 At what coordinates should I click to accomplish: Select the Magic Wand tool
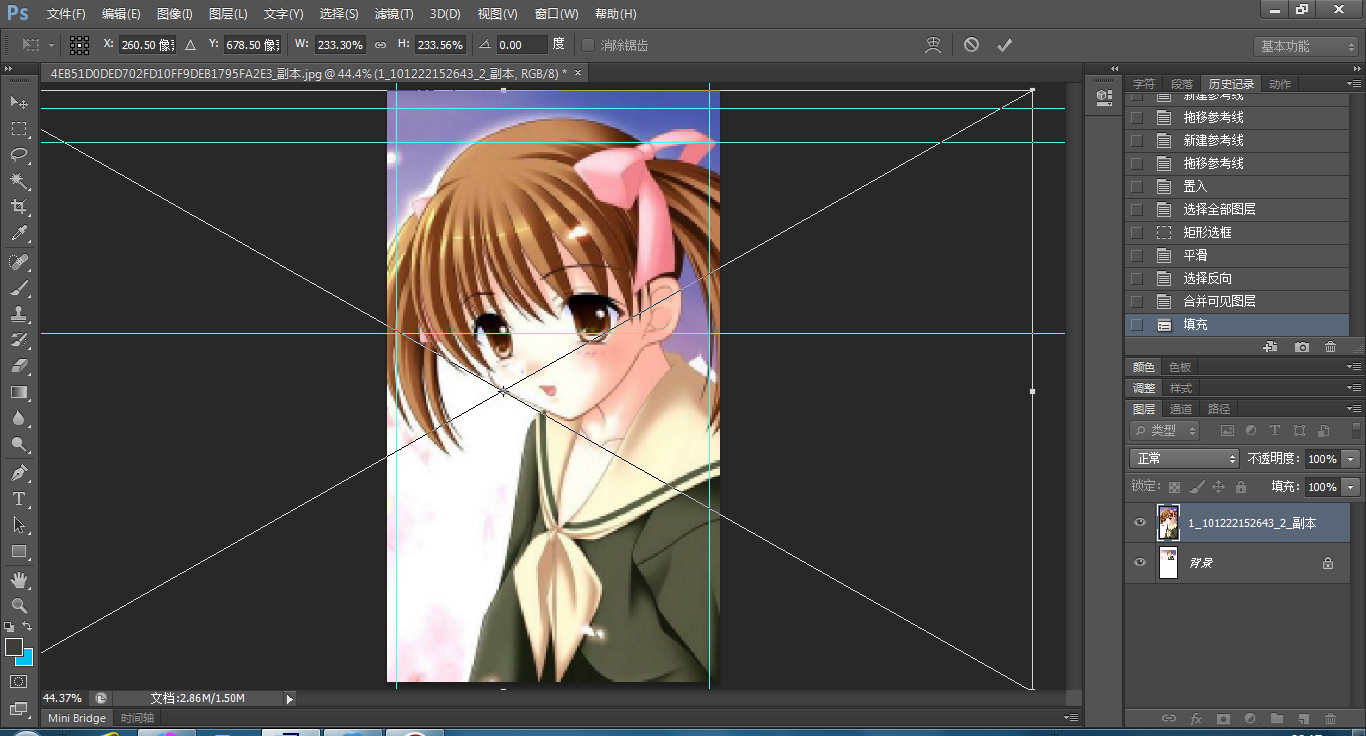coord(19,181)
